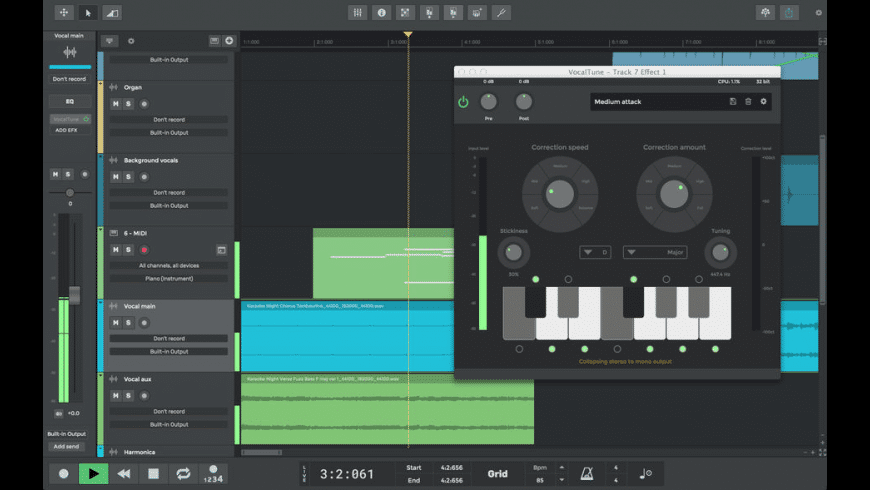The image size is (870, 490).
Task: Mute the Organ track
Action: [x=115, y=104]
